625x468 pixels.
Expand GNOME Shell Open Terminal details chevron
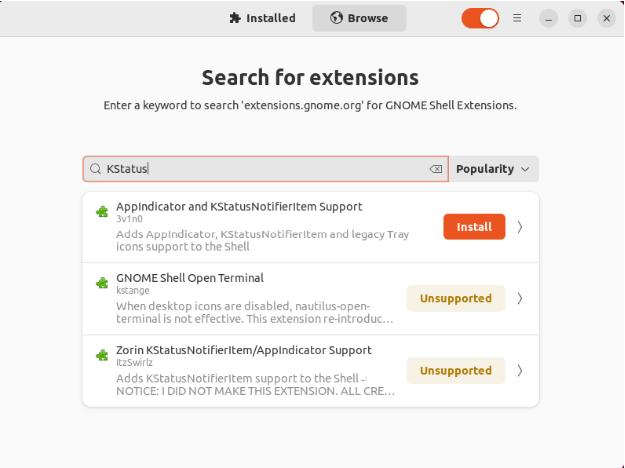(520, 298)
